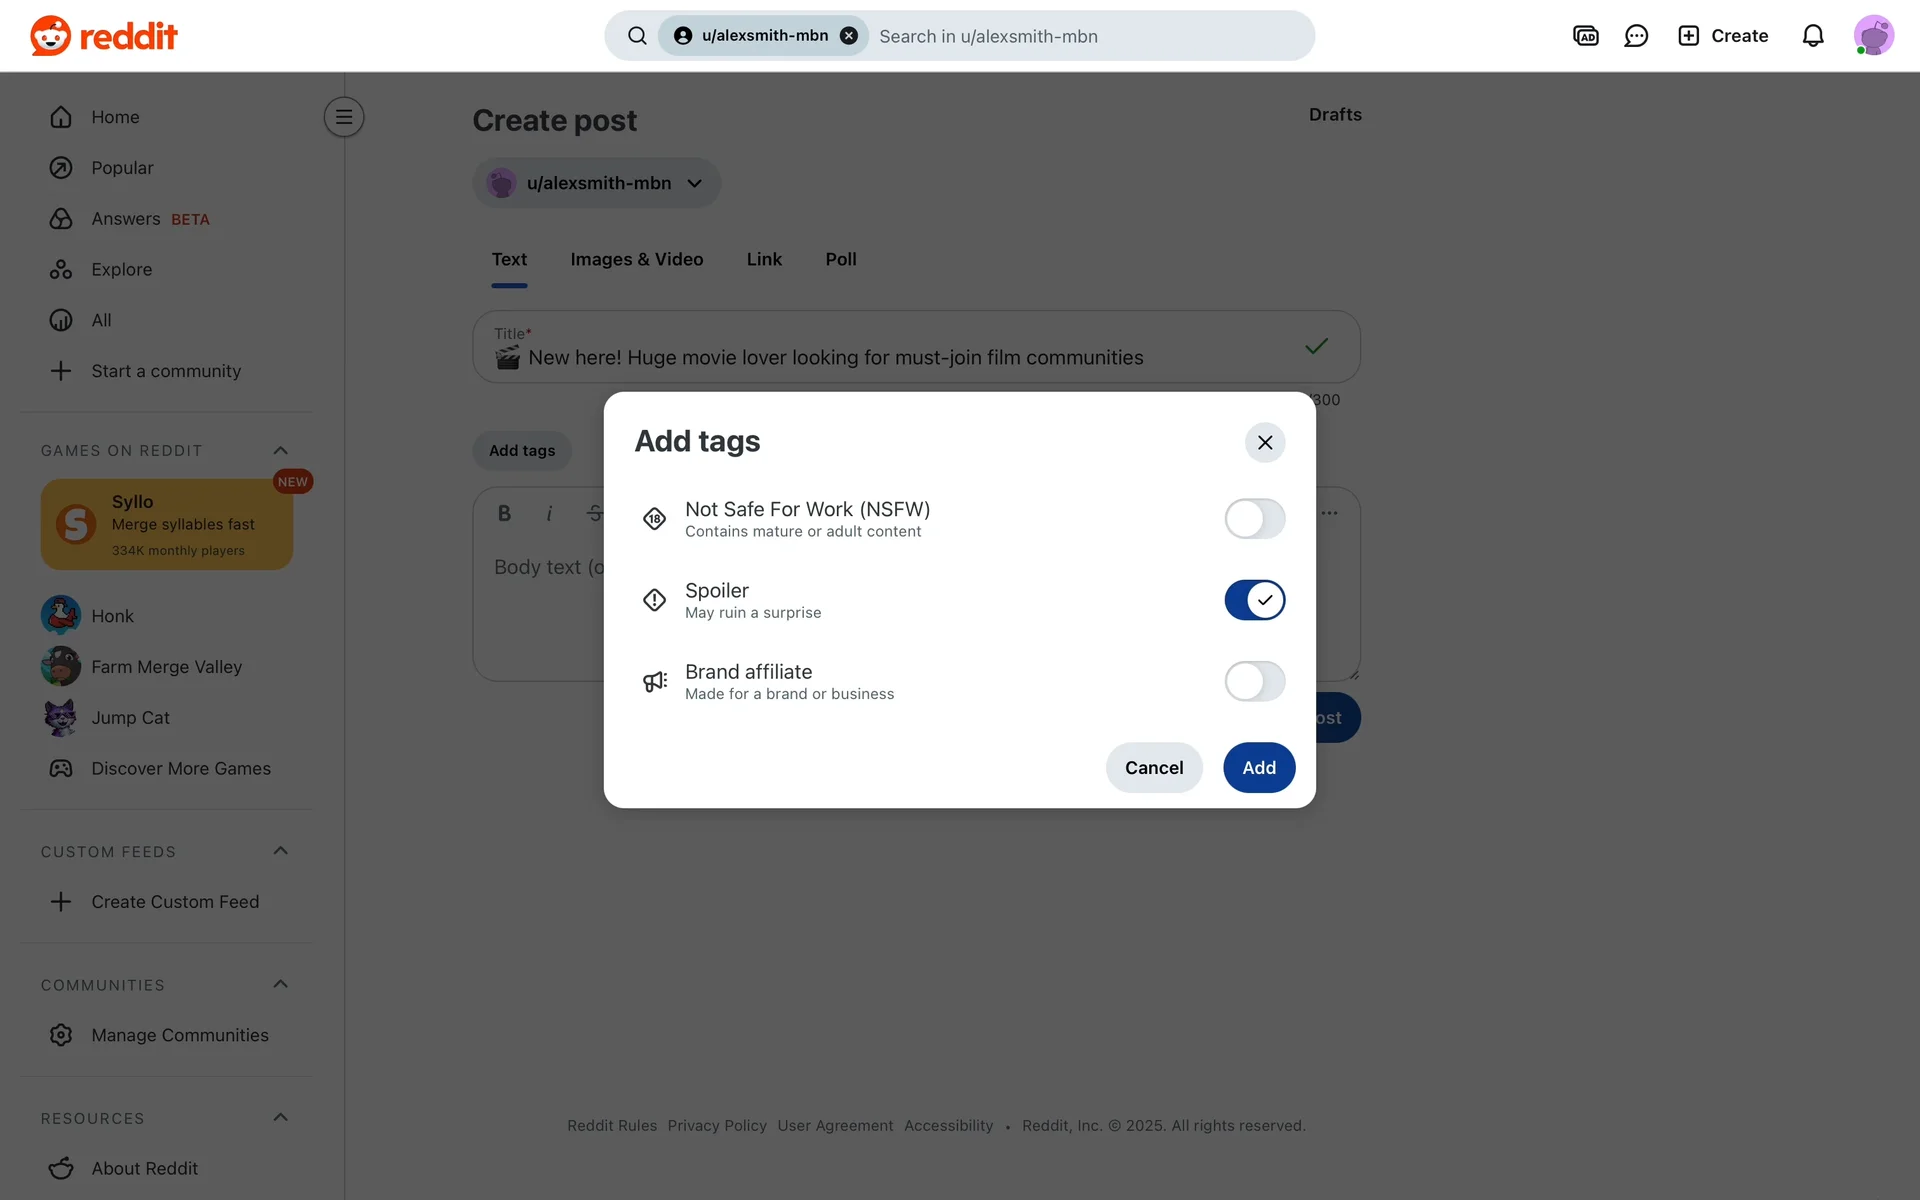Click the Cancel button
Viewport: 1920px width, 1200px height.
click(1153, 767)
